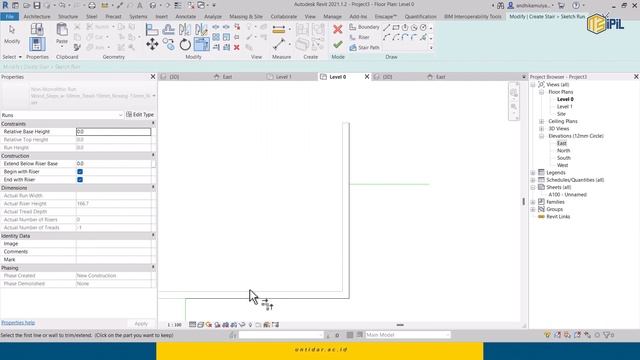
Task: Expand the Families node
Action: point(533,202)
